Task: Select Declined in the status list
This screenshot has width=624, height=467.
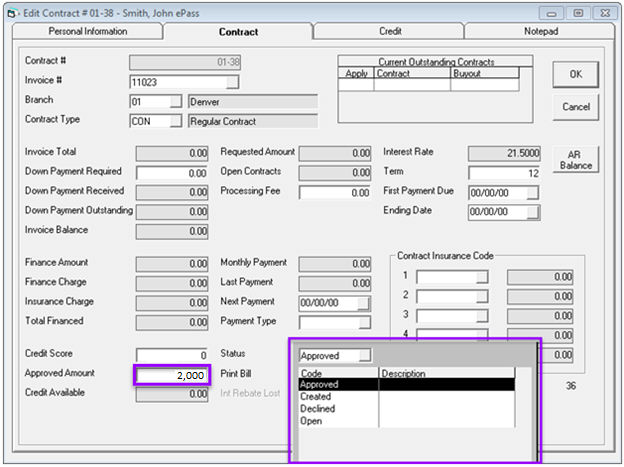Action: [318, 408]
